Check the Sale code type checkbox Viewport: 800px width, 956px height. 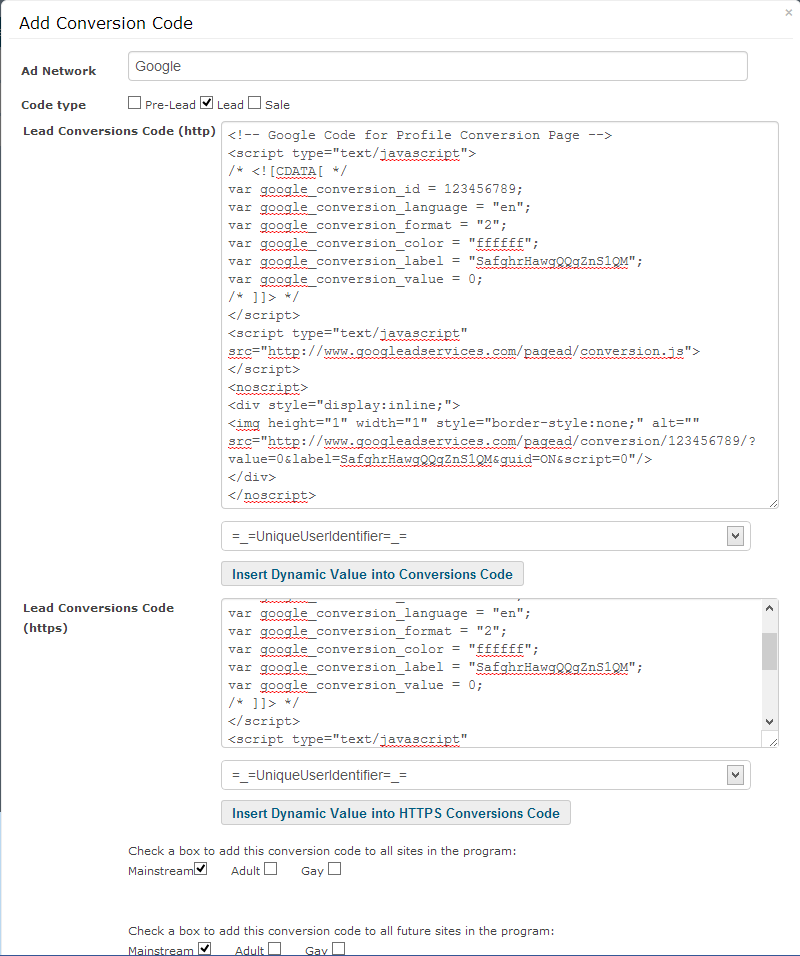click(x=254, y=102)
